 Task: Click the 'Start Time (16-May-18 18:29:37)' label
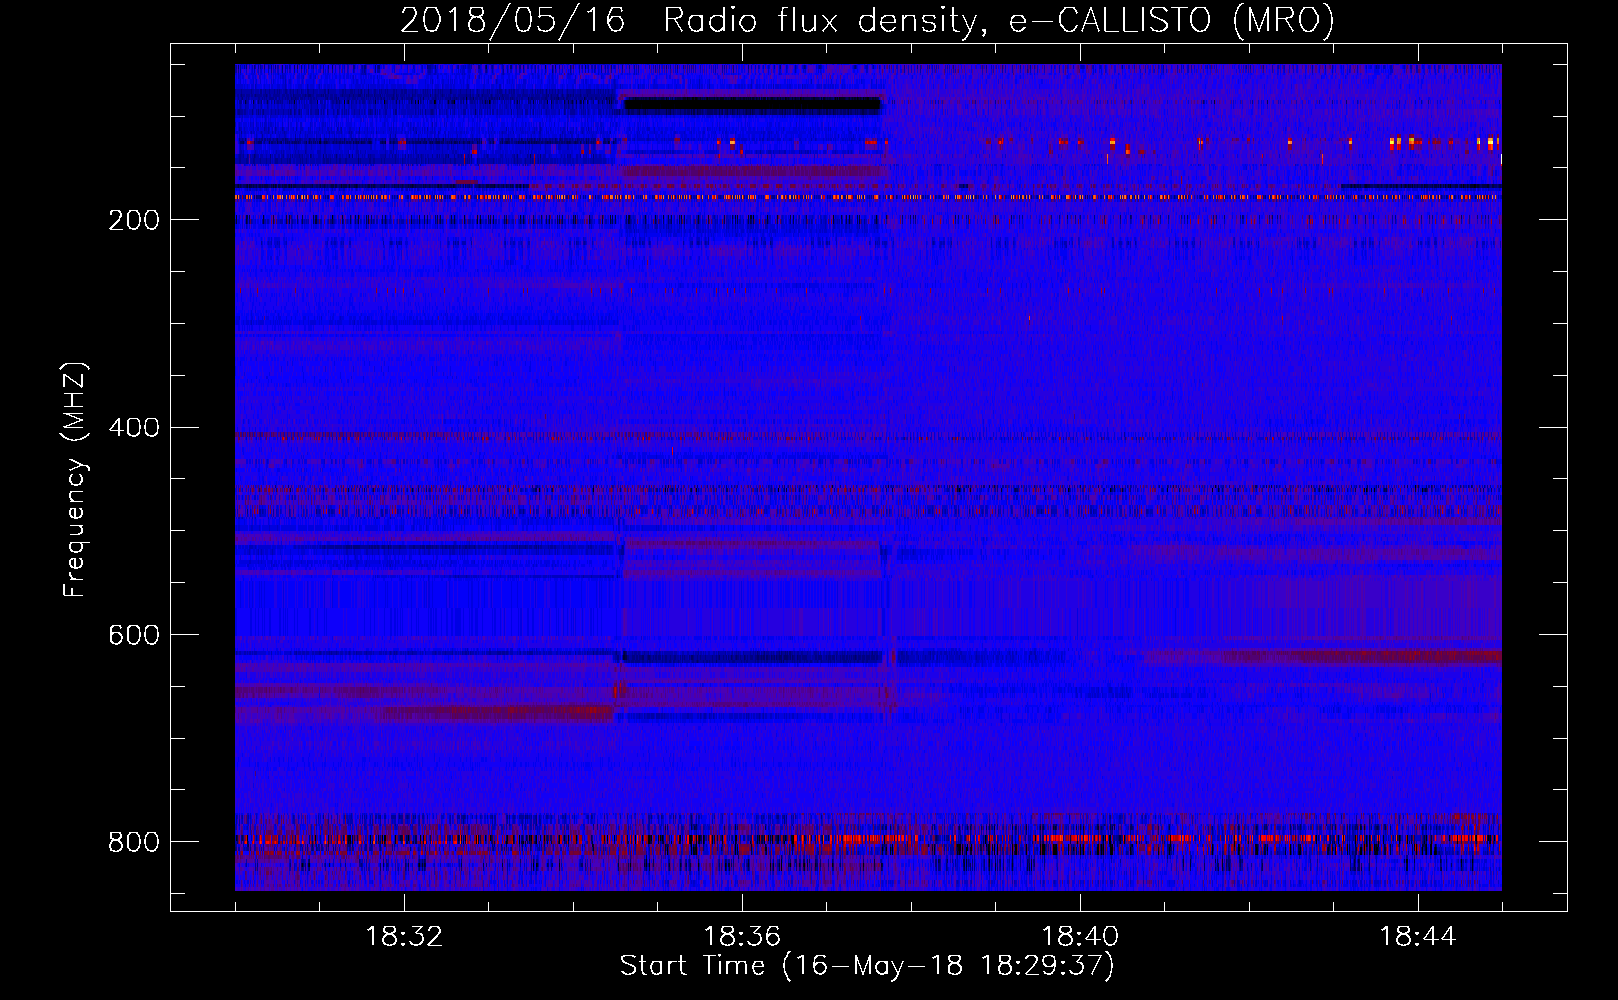pos(867,966)
